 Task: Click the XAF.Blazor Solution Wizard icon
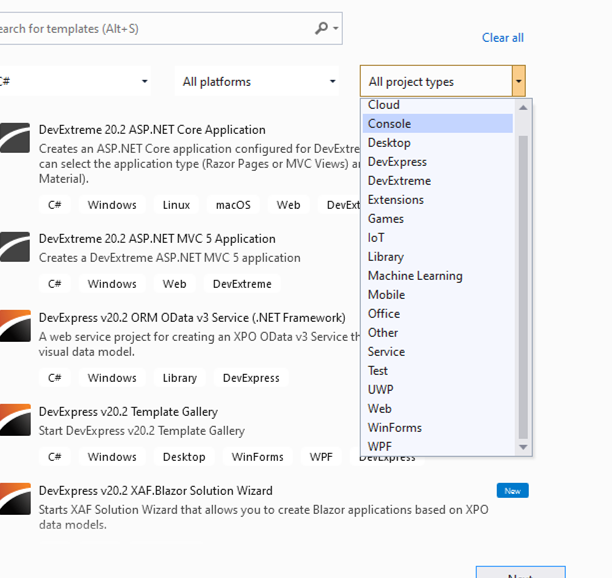(x=15, y=499)
